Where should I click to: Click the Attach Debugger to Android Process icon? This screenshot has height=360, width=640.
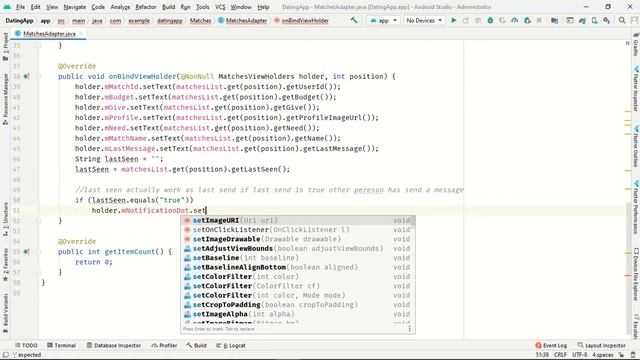point(527,20)
